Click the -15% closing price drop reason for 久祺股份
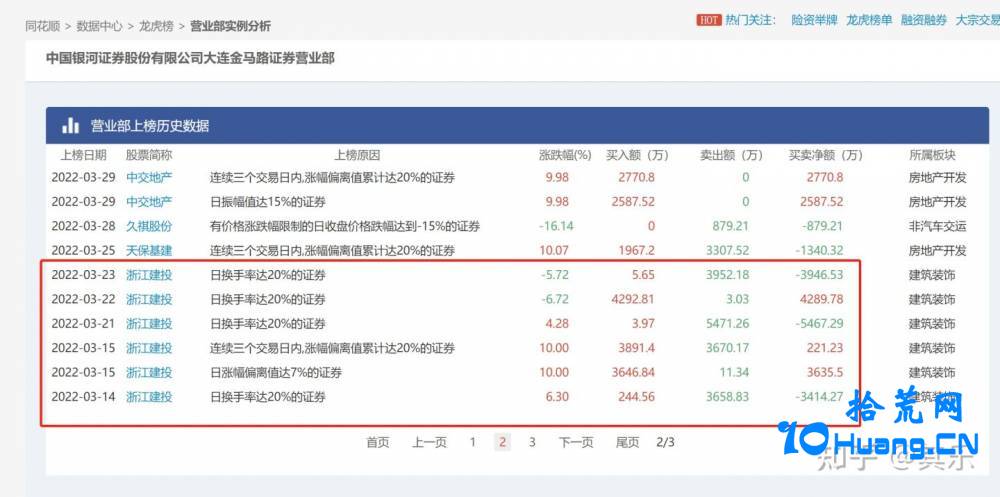This screenshot has width=1000, height=497. (x=345, y=226)
